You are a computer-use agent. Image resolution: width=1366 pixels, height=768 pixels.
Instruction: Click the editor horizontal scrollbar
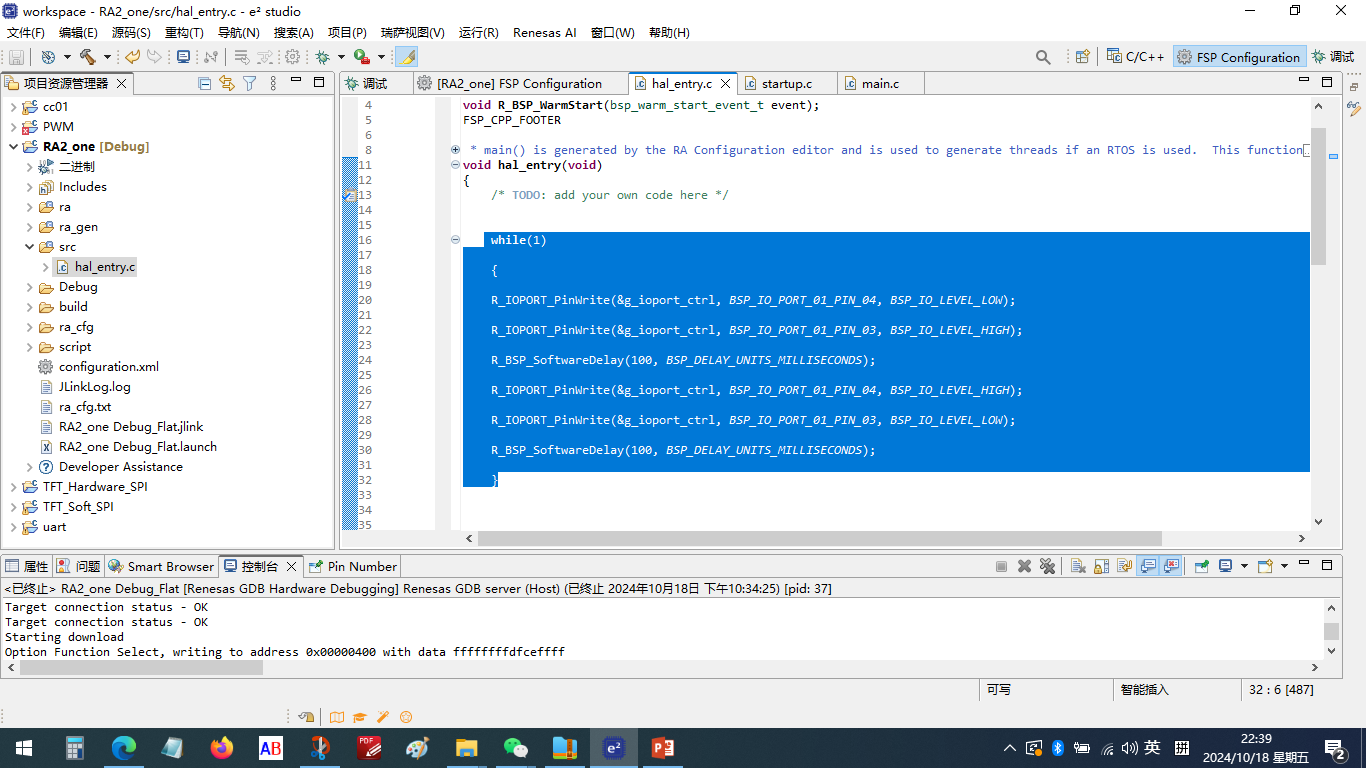coord(820,538)
